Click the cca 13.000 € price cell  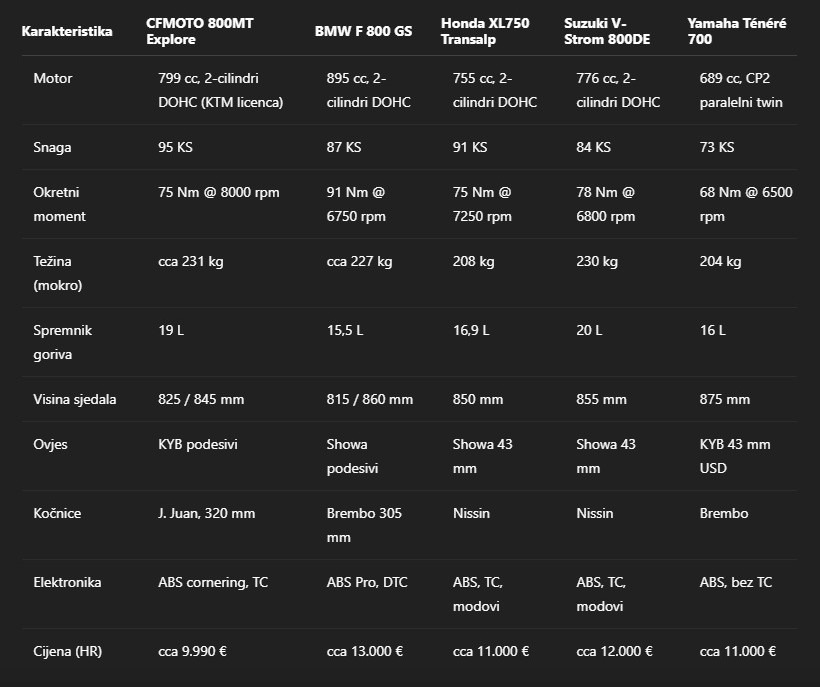[365, 651]
